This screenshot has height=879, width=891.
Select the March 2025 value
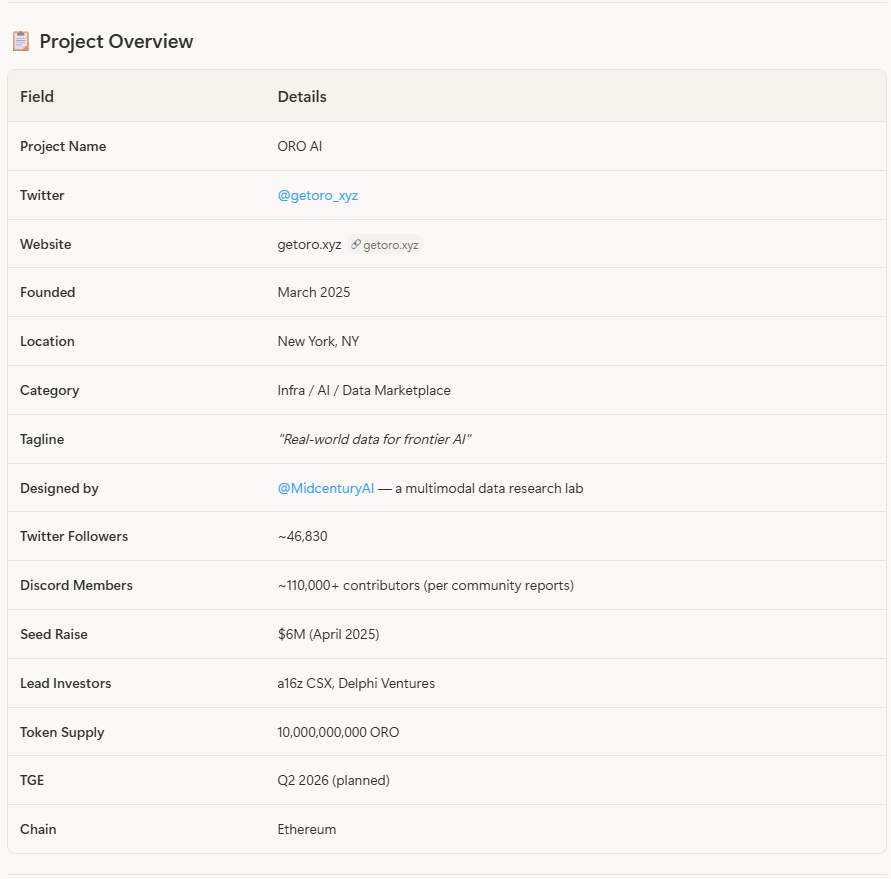tap(314, 292)
